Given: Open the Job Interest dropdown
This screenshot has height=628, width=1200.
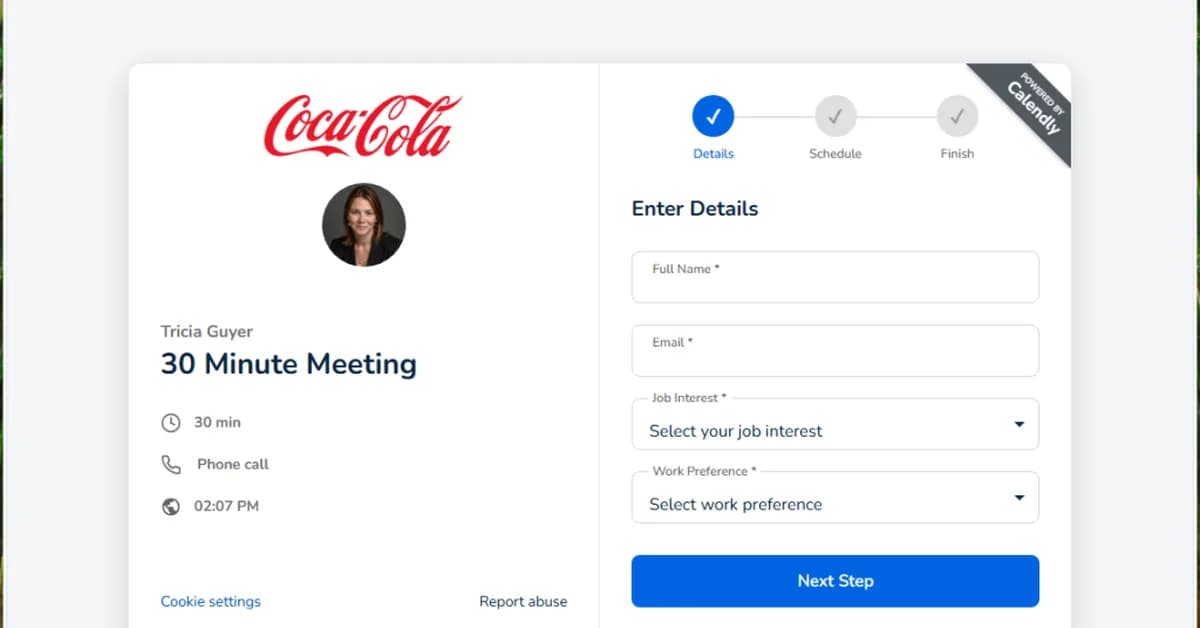Looking at the screenshot, I should (x=835, y=424).
